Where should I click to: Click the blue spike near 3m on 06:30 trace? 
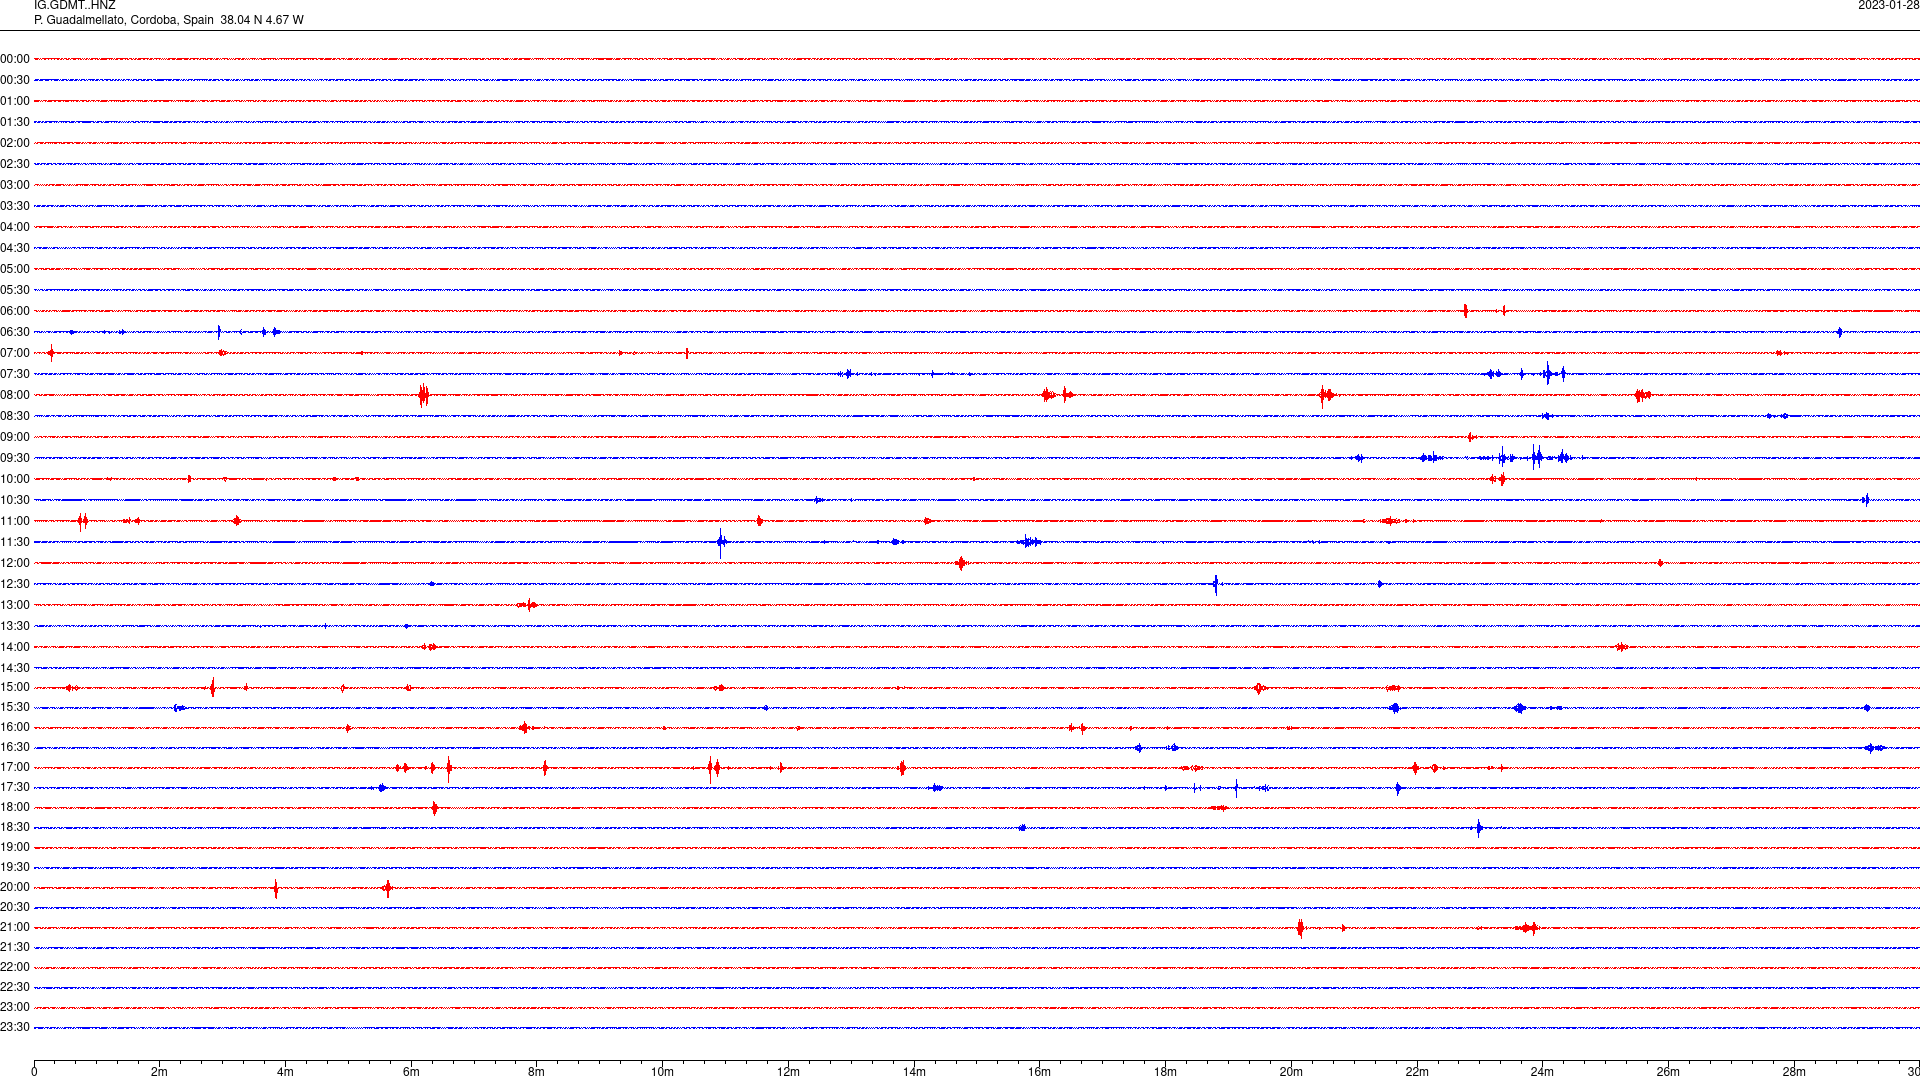(219, 332)
